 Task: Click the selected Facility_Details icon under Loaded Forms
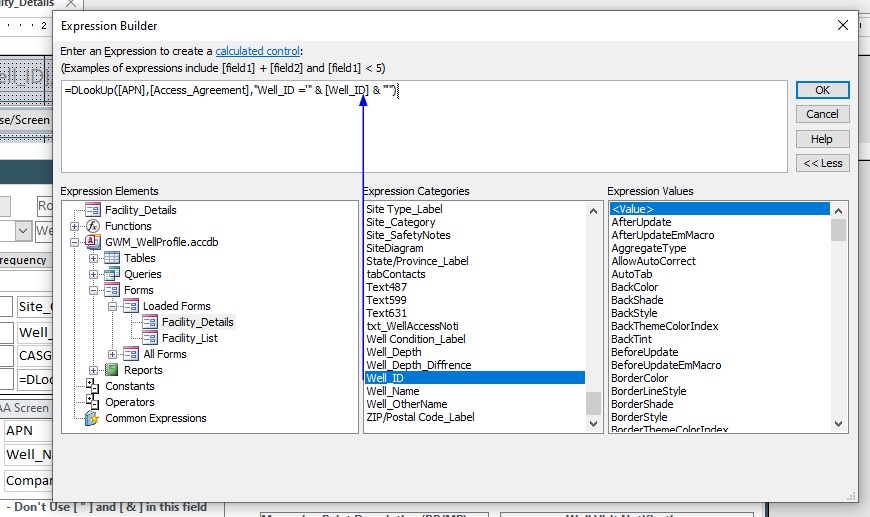[x=150, y=322]
